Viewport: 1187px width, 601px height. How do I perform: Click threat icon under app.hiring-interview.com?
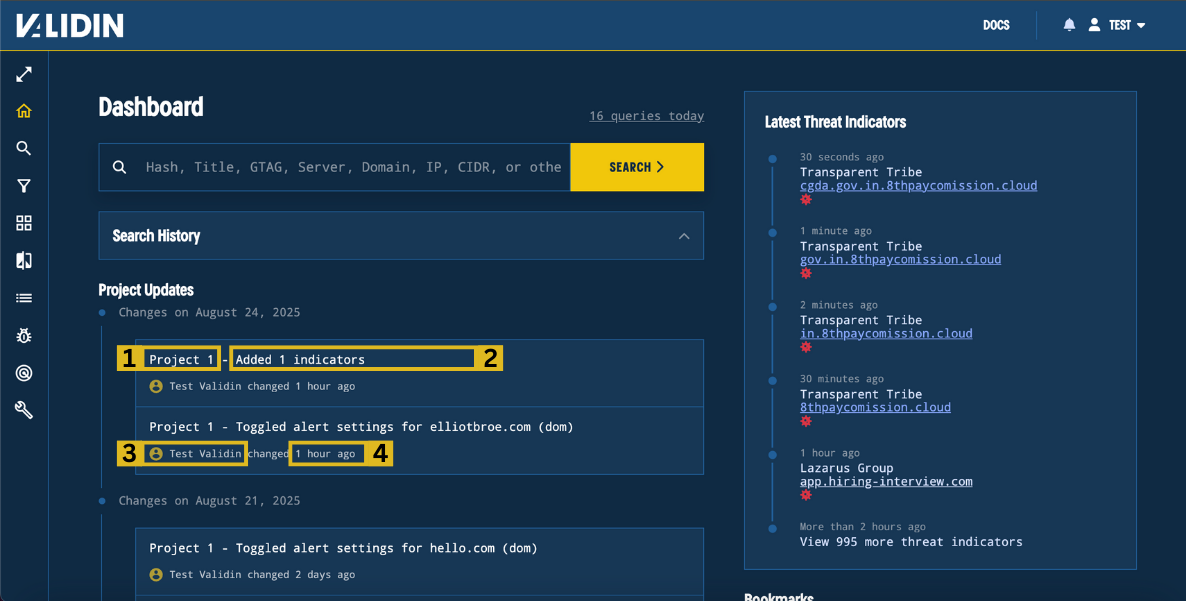806,495
